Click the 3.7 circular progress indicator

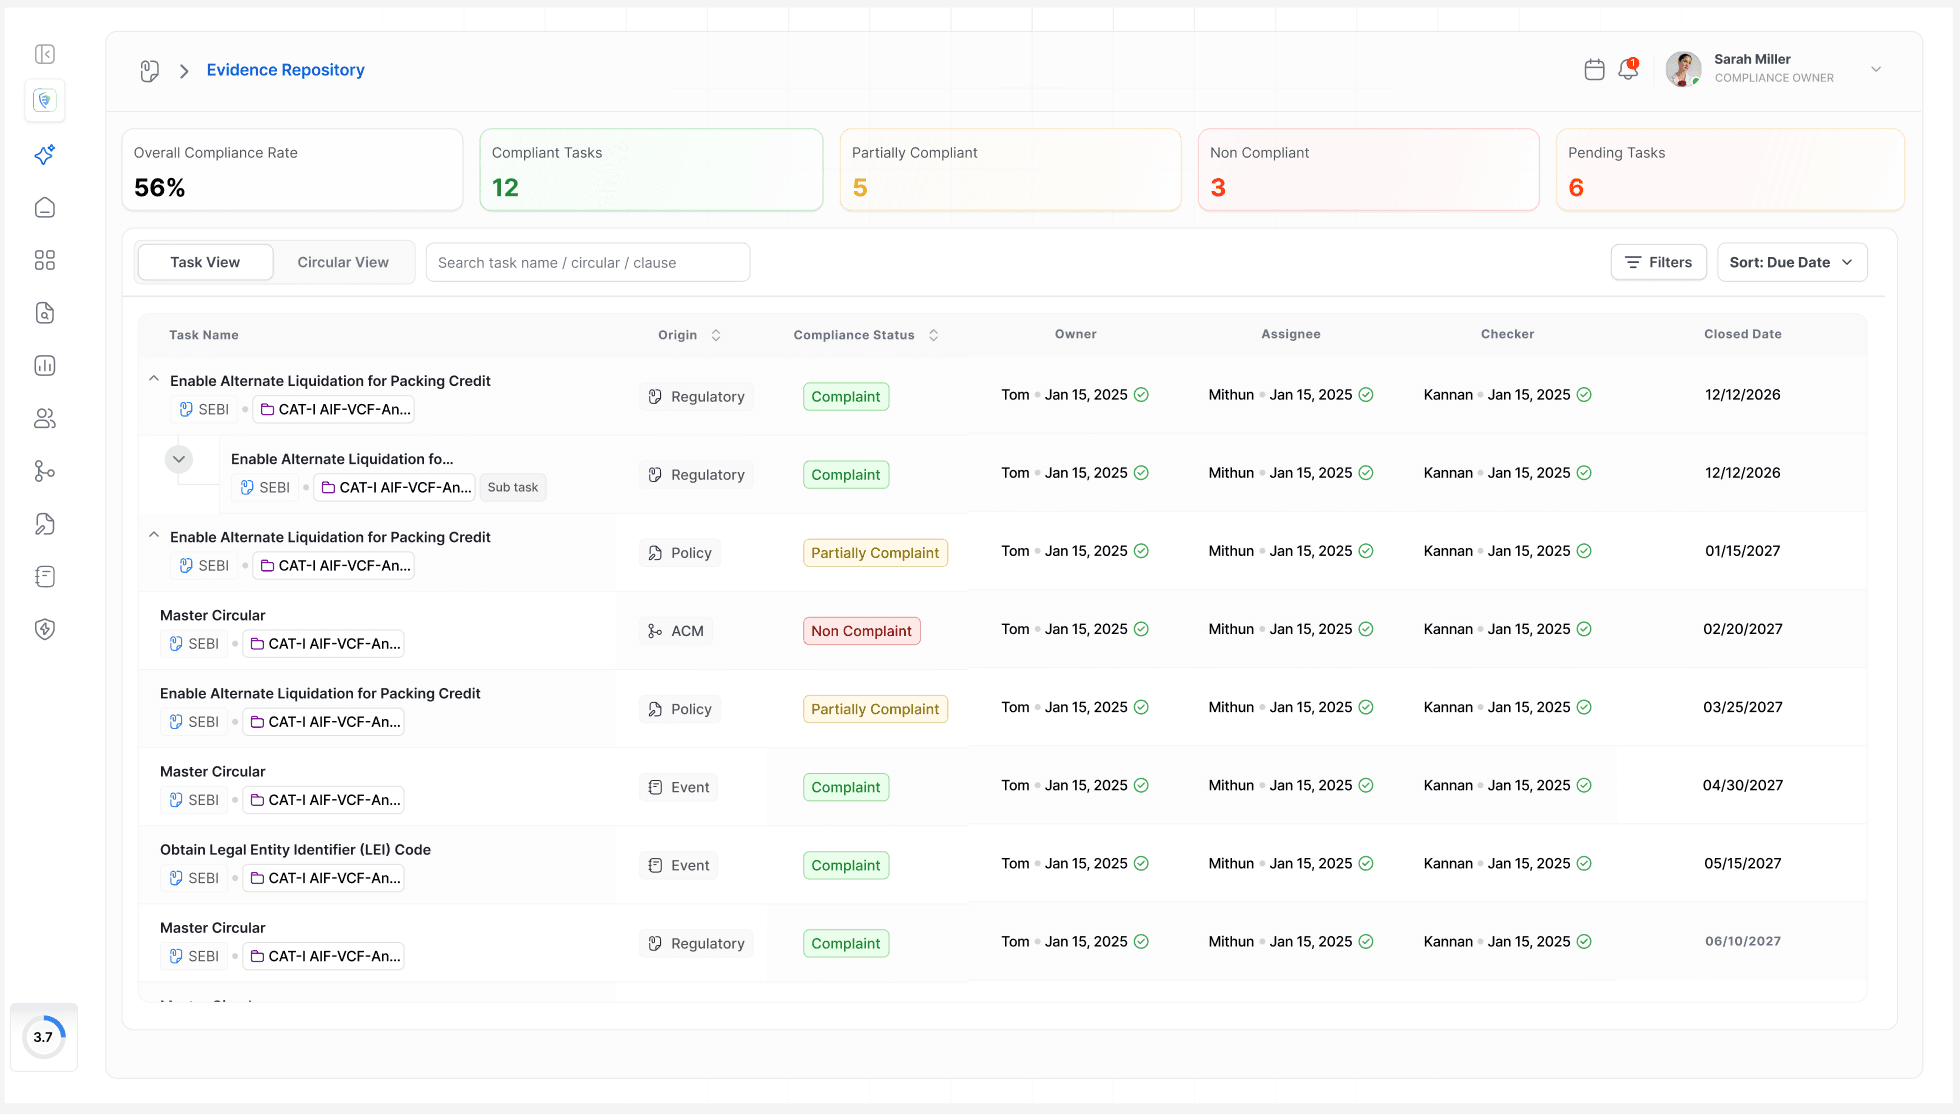[x=43, y=1037]
